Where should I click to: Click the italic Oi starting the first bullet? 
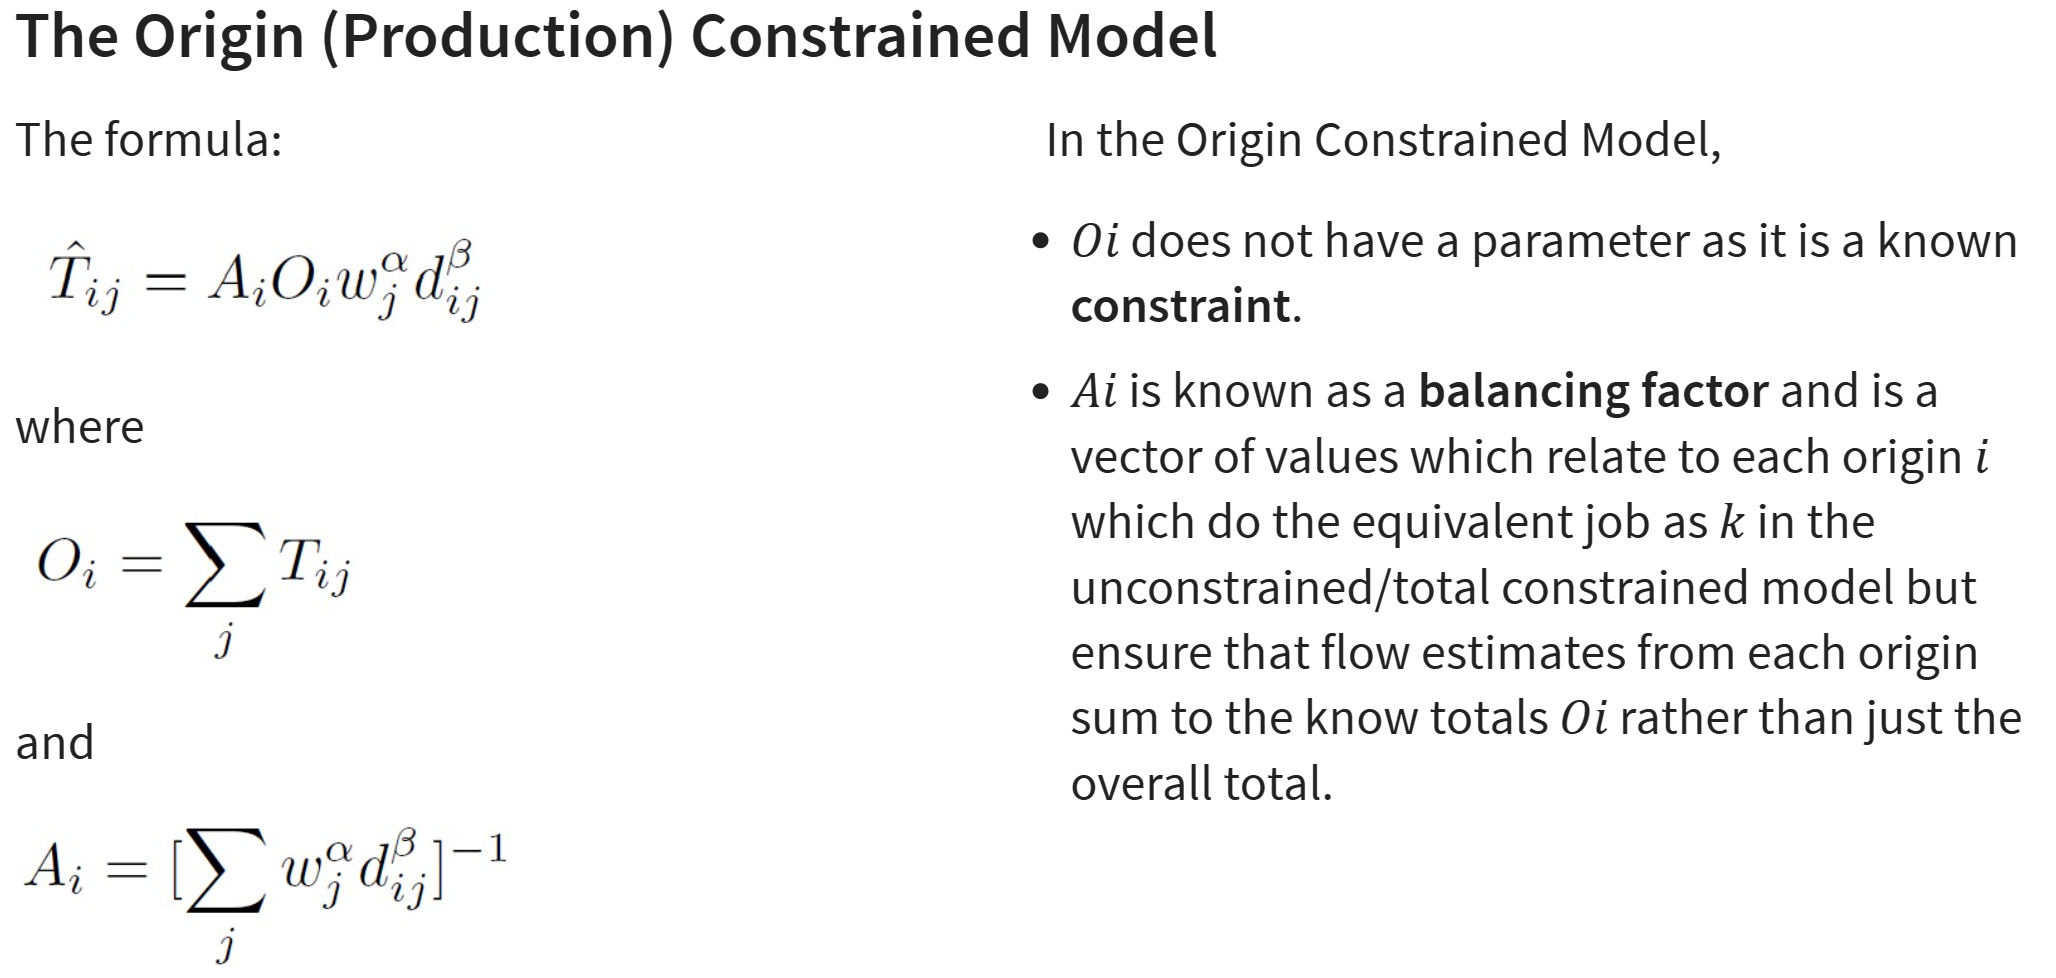(x=1095, y=242)
